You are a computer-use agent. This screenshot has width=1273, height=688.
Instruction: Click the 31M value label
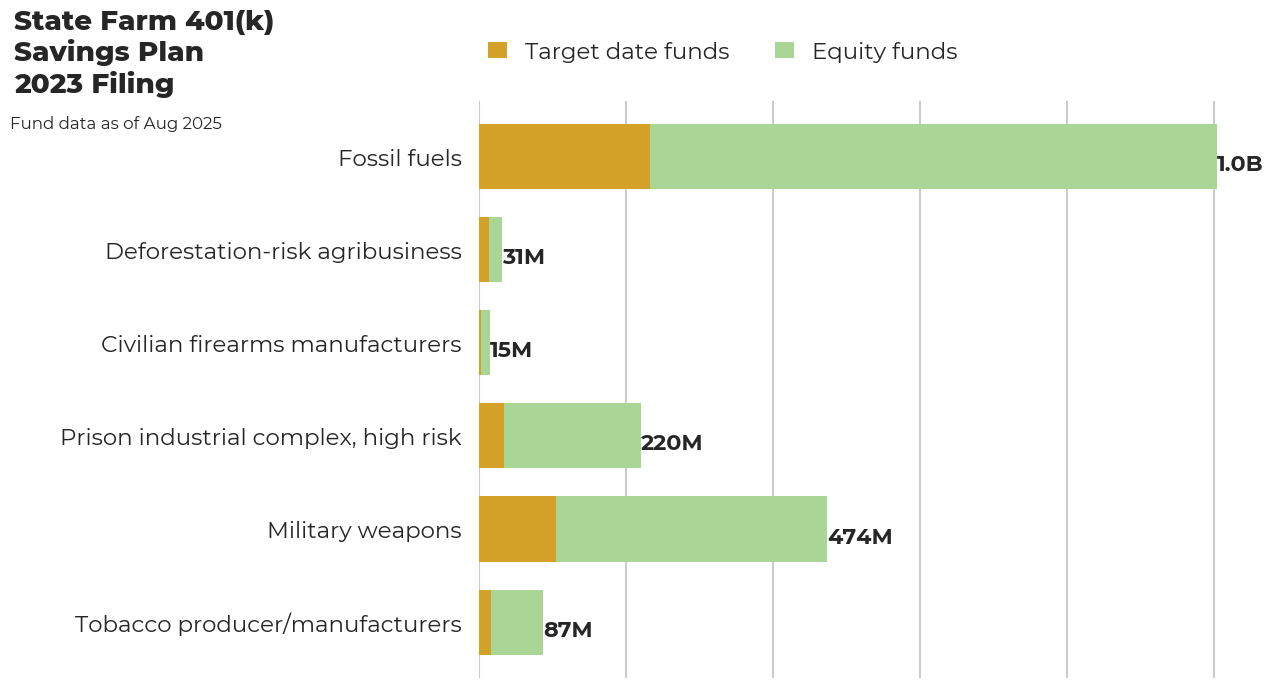(x=524, y=257)
